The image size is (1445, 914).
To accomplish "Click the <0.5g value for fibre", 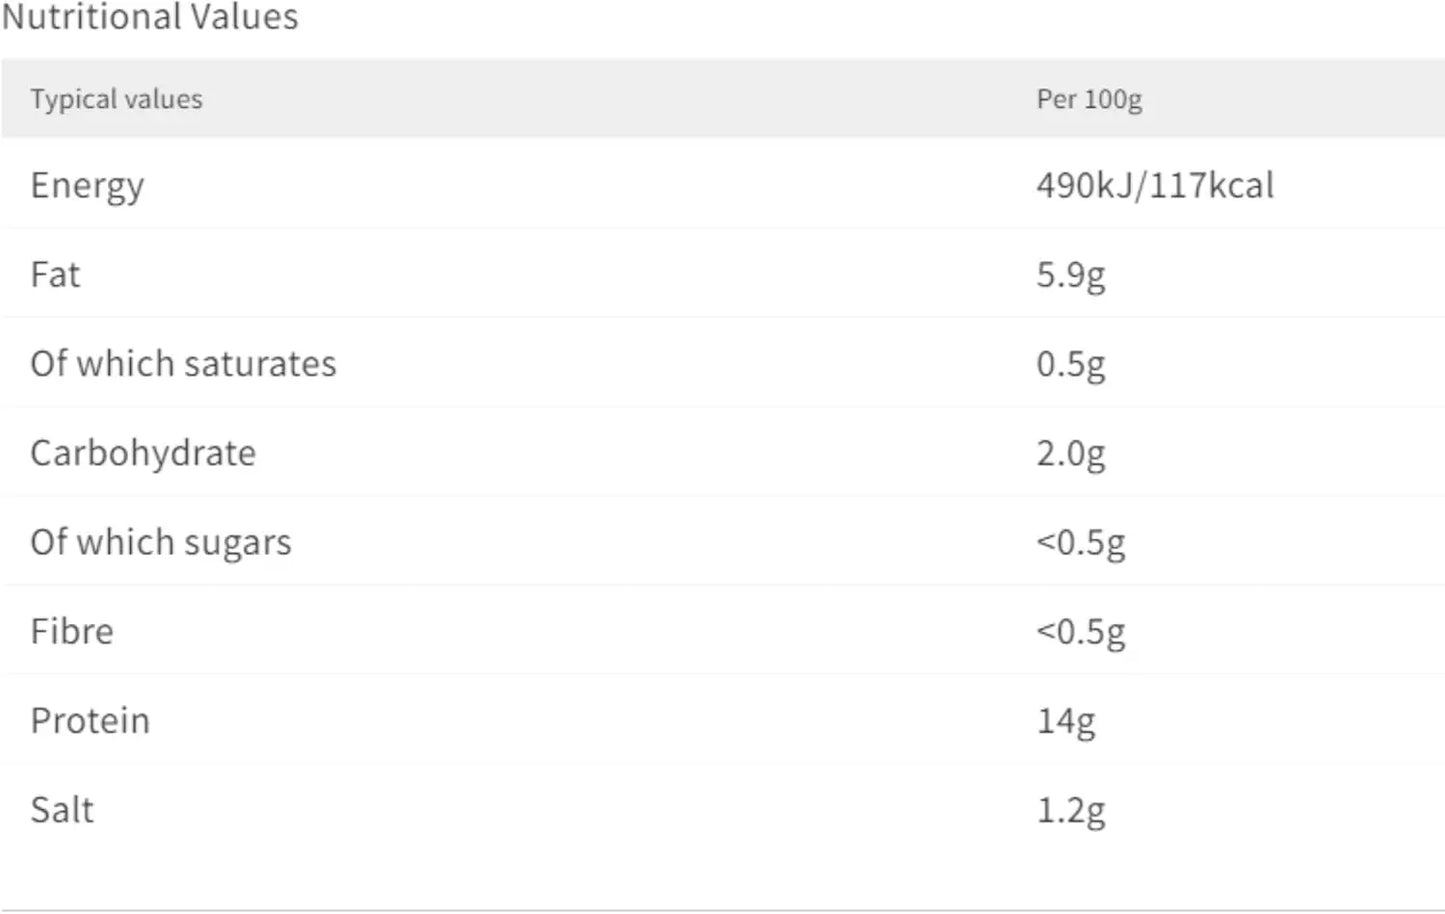I will (x=1080, y=631).
